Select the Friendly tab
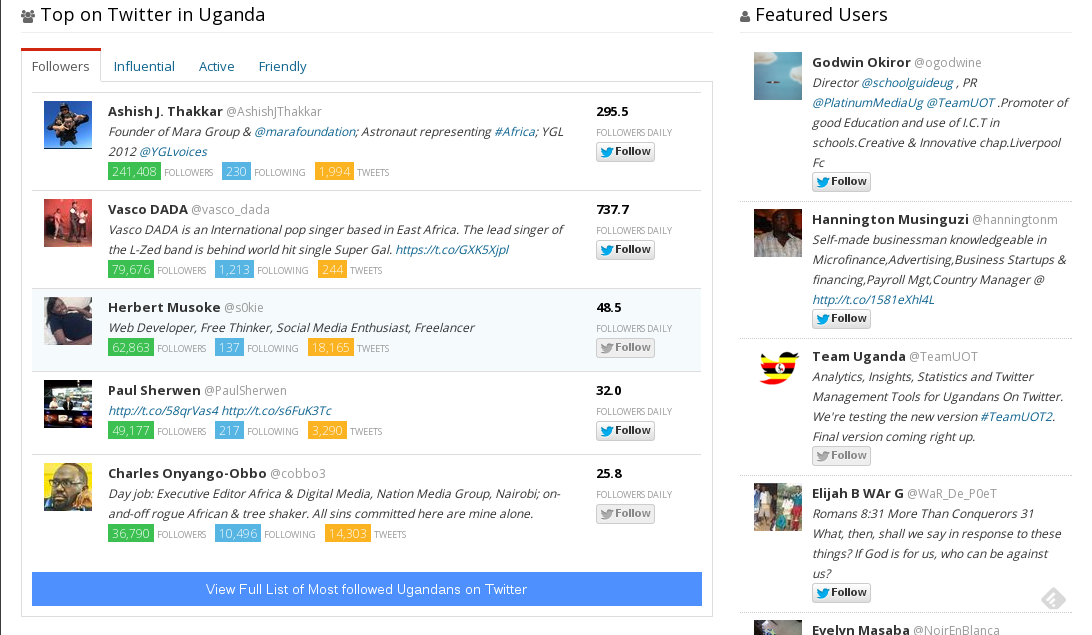The width and height of the screenshot is (1092, 635). click(x=282, y=66)
